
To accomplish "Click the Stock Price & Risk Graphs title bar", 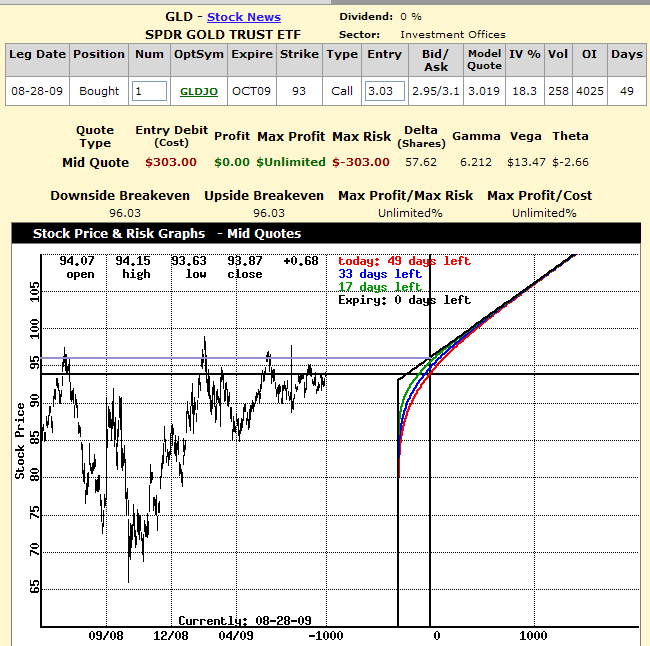I will (326, 233).
